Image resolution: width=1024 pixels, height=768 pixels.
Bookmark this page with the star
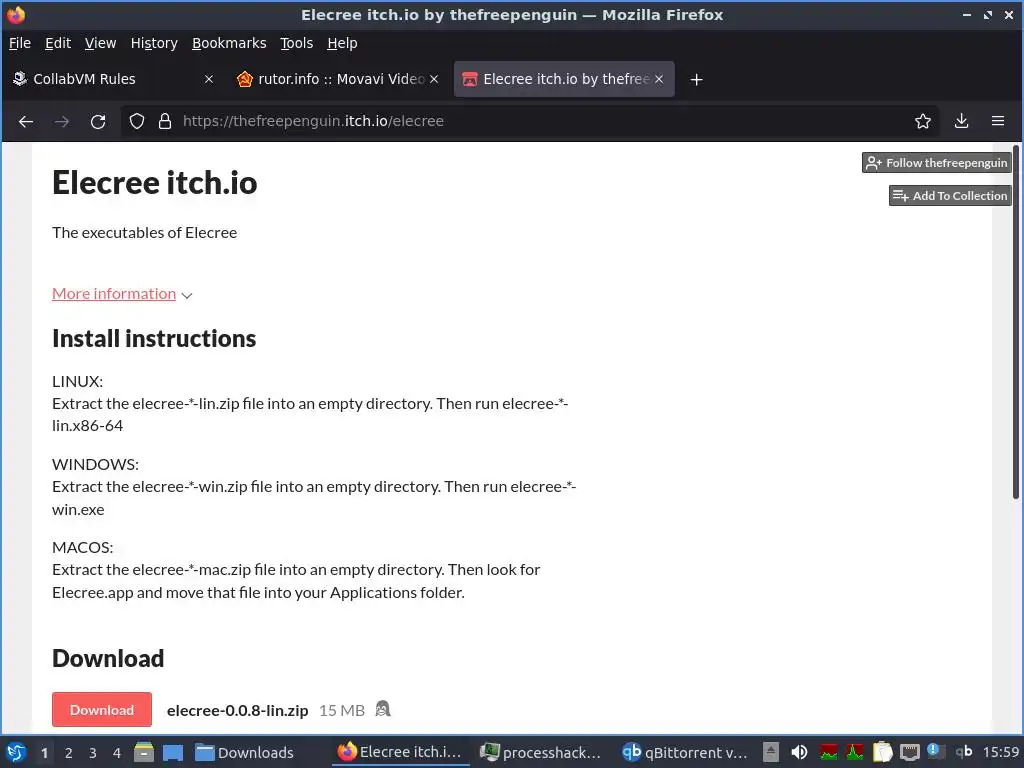coord(923,121)
